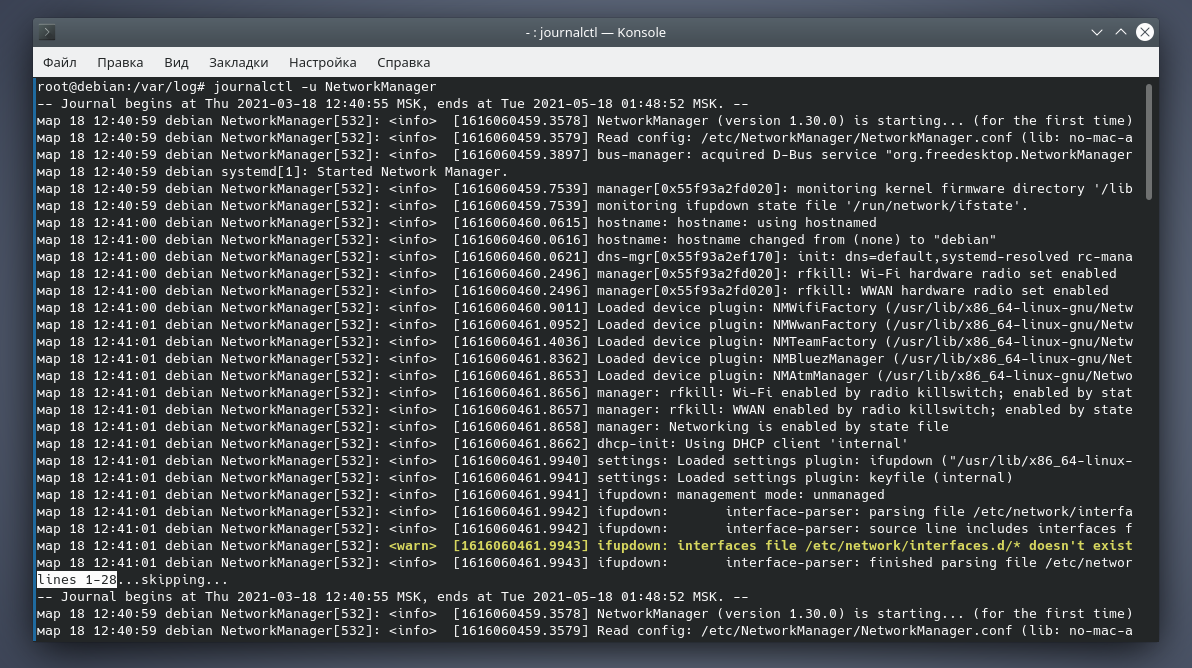The image size is (1192, 668).
Task: Click the terminal's vertical scrollbar handle
Action: click(1149, 130)
